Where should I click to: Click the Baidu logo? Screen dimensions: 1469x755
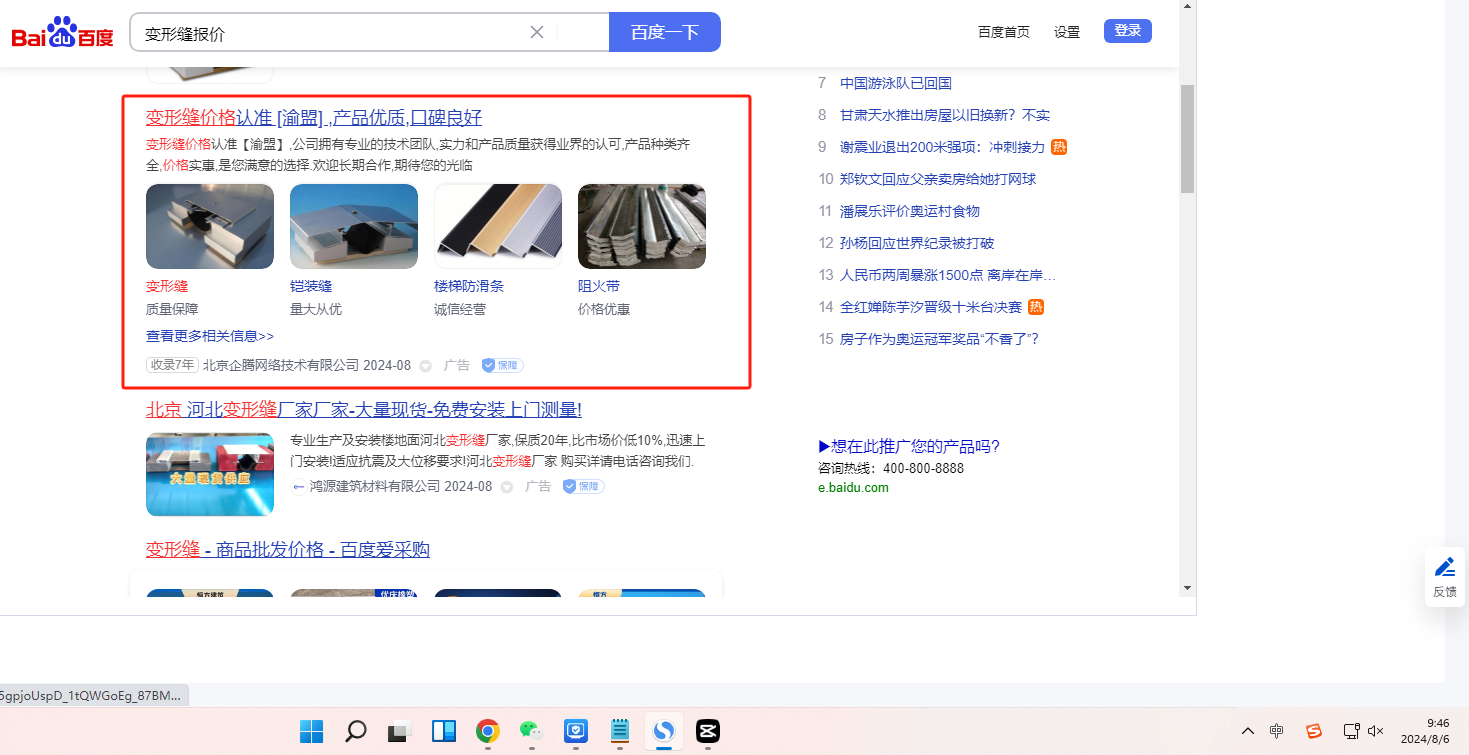63,33
